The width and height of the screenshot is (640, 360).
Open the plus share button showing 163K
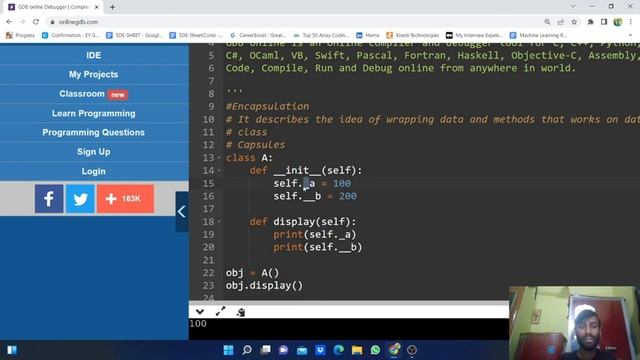tap(125, 199)
